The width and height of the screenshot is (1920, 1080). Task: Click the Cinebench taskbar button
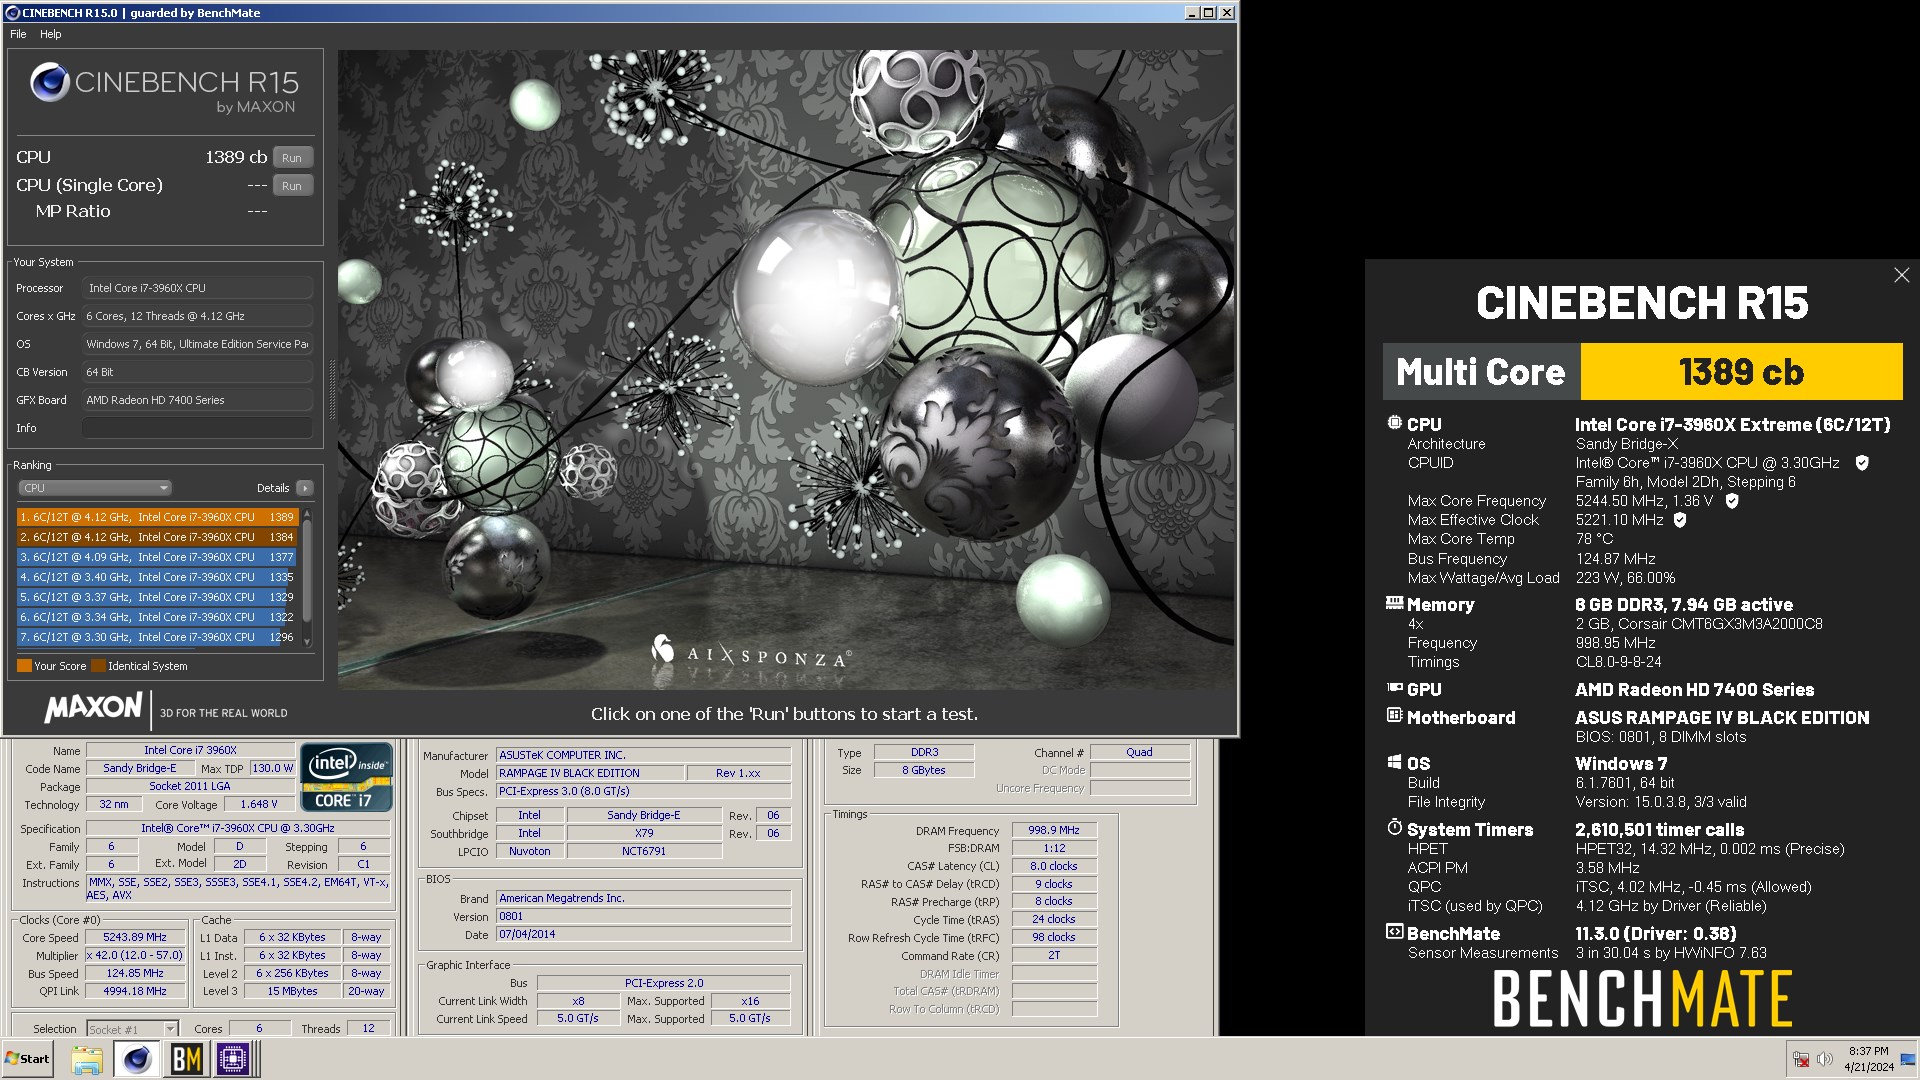click(x=136, y=1060)
